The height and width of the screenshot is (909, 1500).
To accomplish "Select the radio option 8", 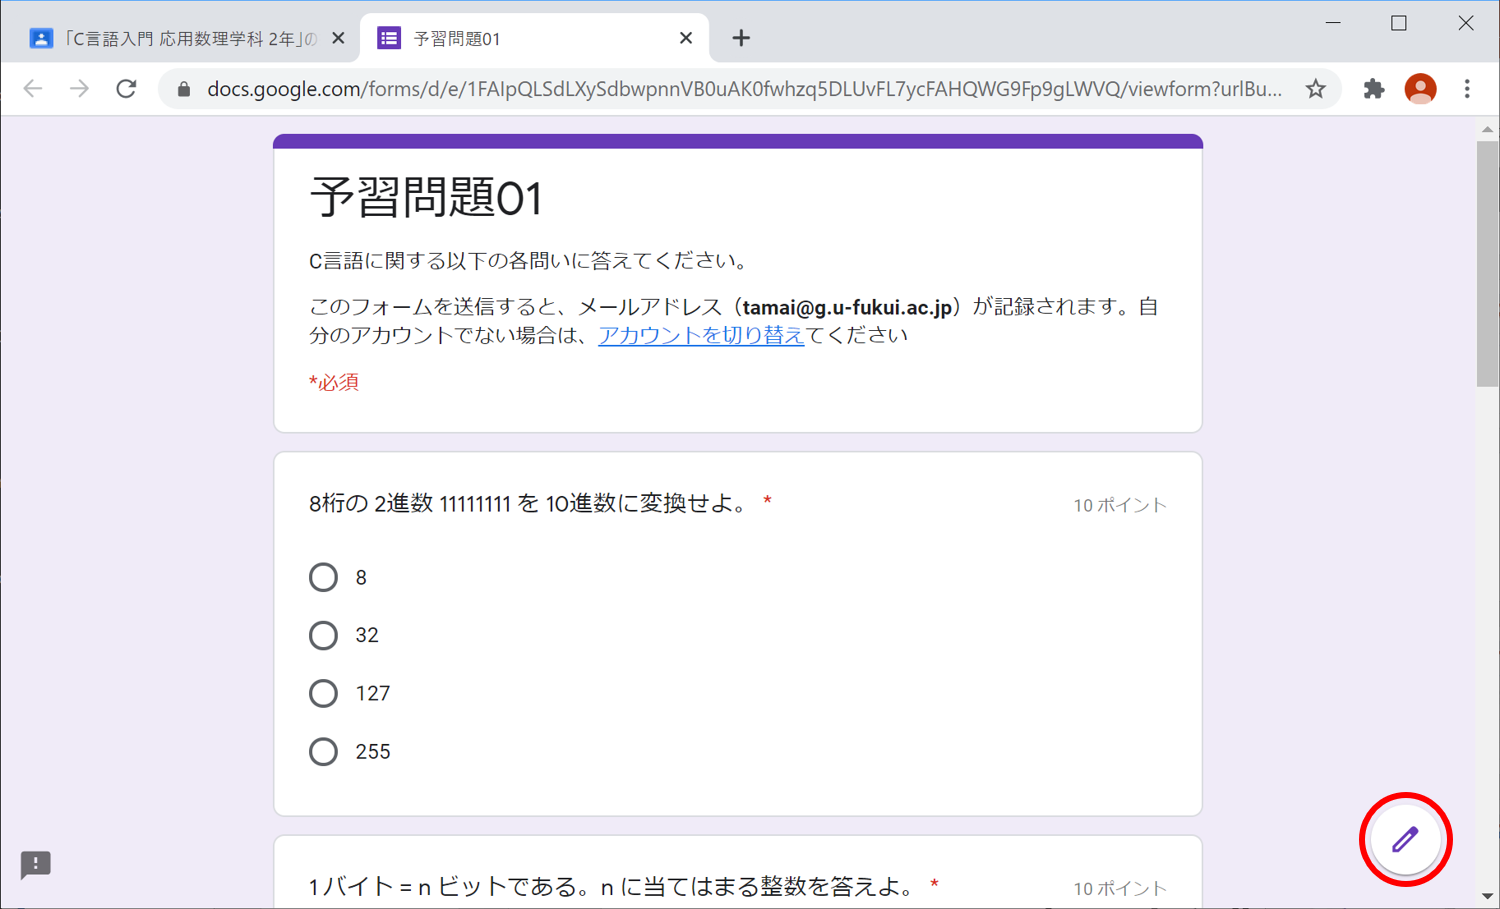I will point(323,577).
